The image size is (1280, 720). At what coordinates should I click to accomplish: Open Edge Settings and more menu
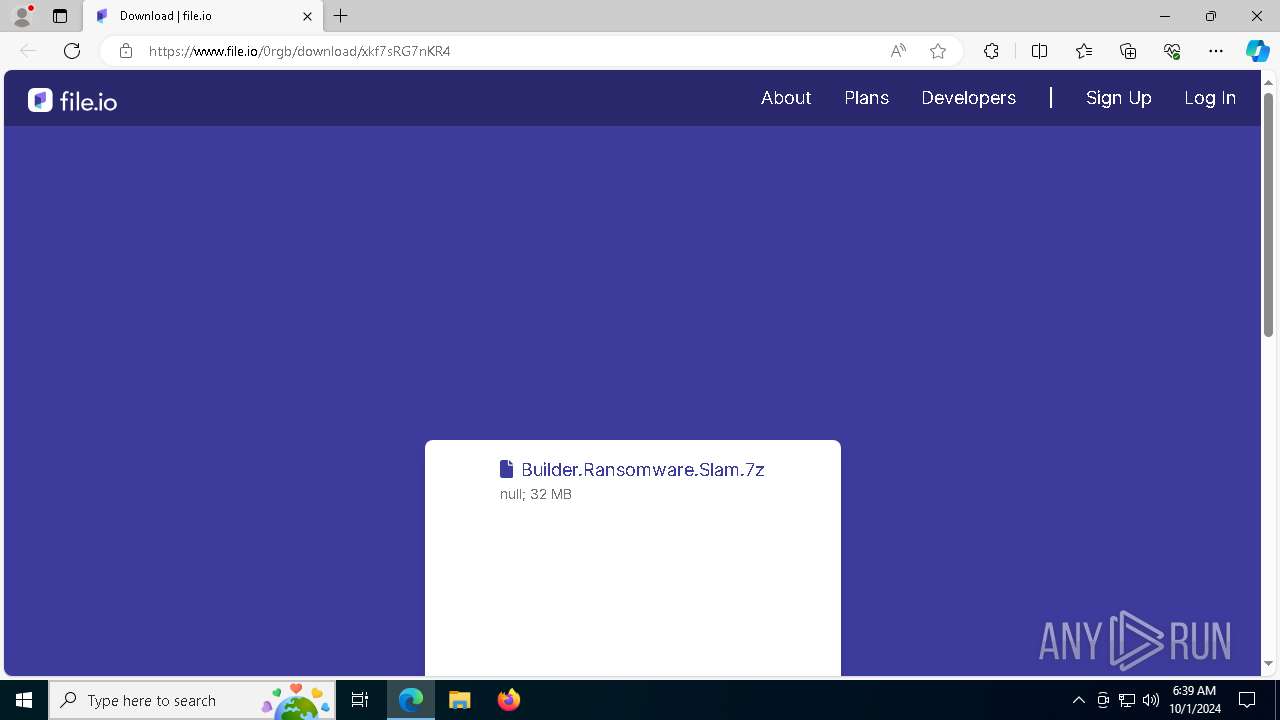1216,51
